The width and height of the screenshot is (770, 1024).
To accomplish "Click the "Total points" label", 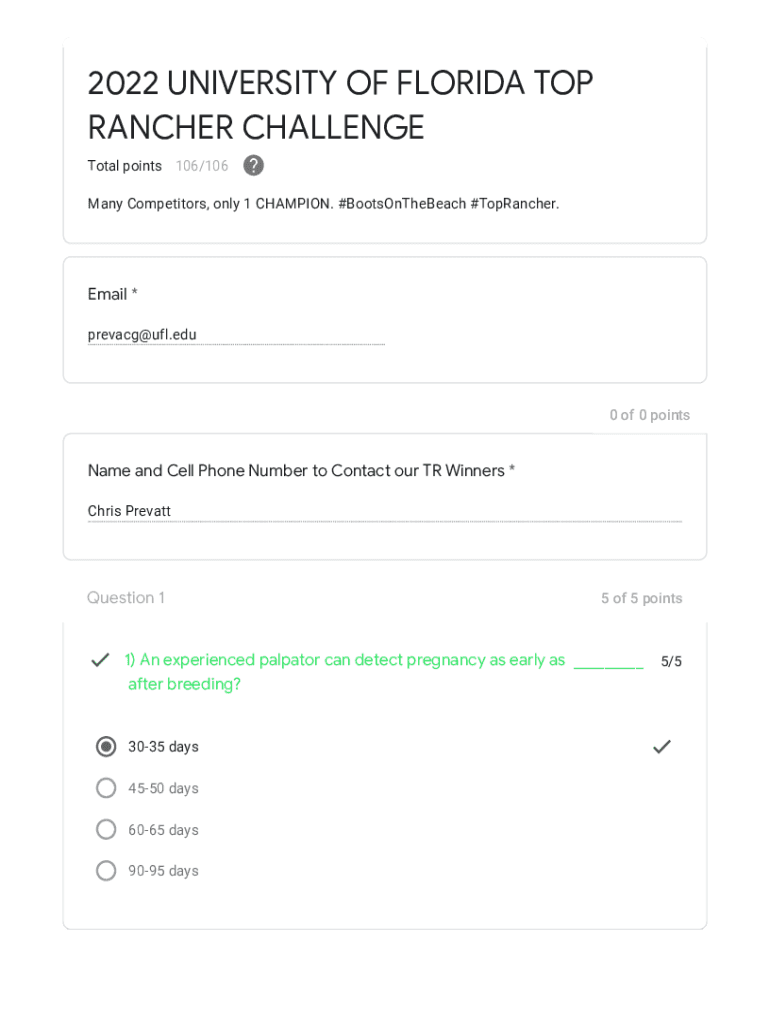I will (125, 166).
